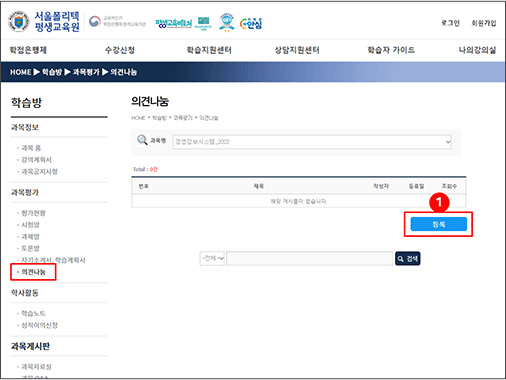Image resolution: width=506 pixels, height=380 pixels.
Task: Open 과제방 in the sidebar
Action: click(x=30, y=237)
